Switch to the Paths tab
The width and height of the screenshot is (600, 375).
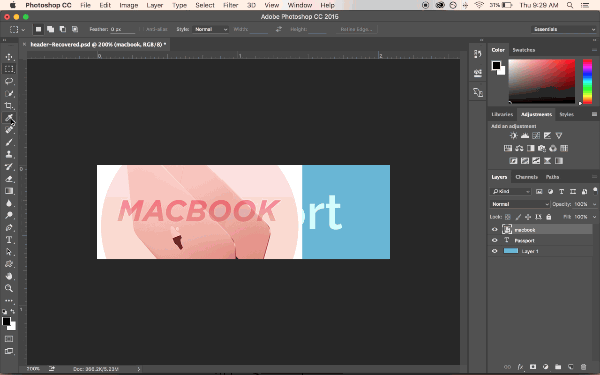[x=552, y=177]
